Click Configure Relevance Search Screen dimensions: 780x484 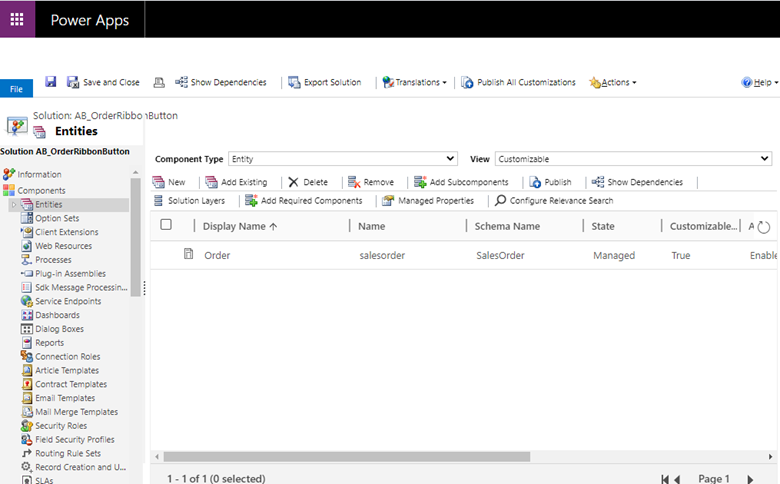pyautogui.click(x=554, y=200)
